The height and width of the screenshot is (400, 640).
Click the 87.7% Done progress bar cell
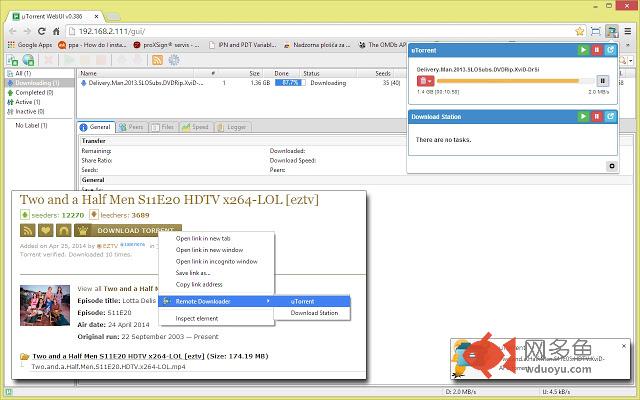click(x=290, y=83)
